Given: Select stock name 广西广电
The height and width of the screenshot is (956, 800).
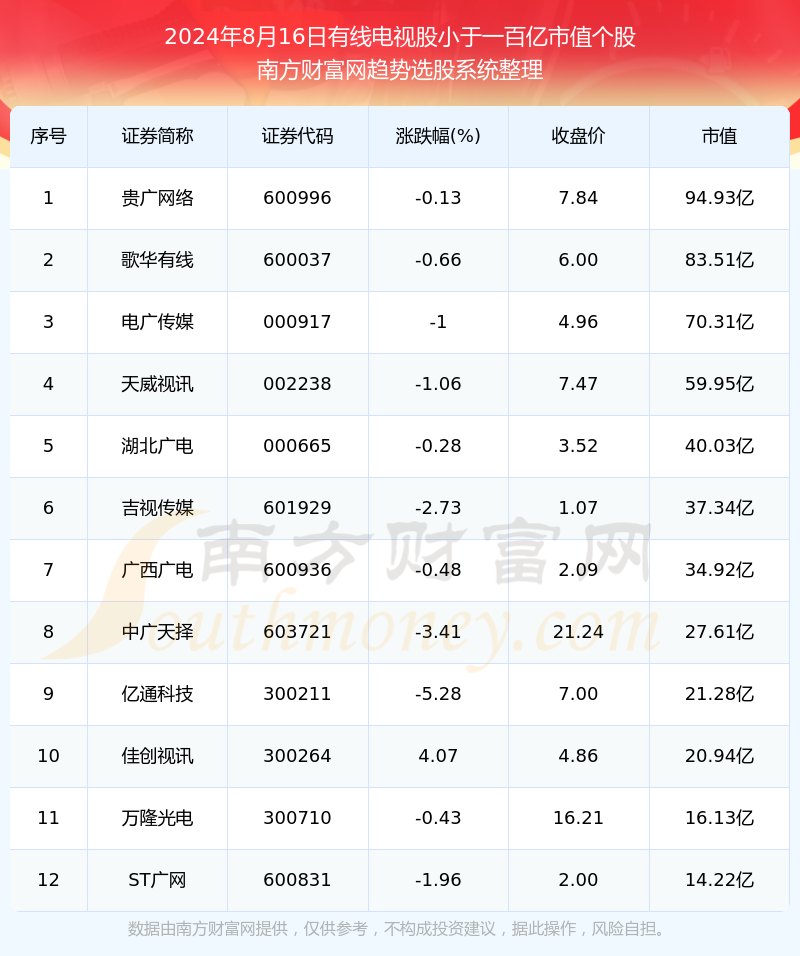Looking at the screenshot, I should [x=157, y=570].
